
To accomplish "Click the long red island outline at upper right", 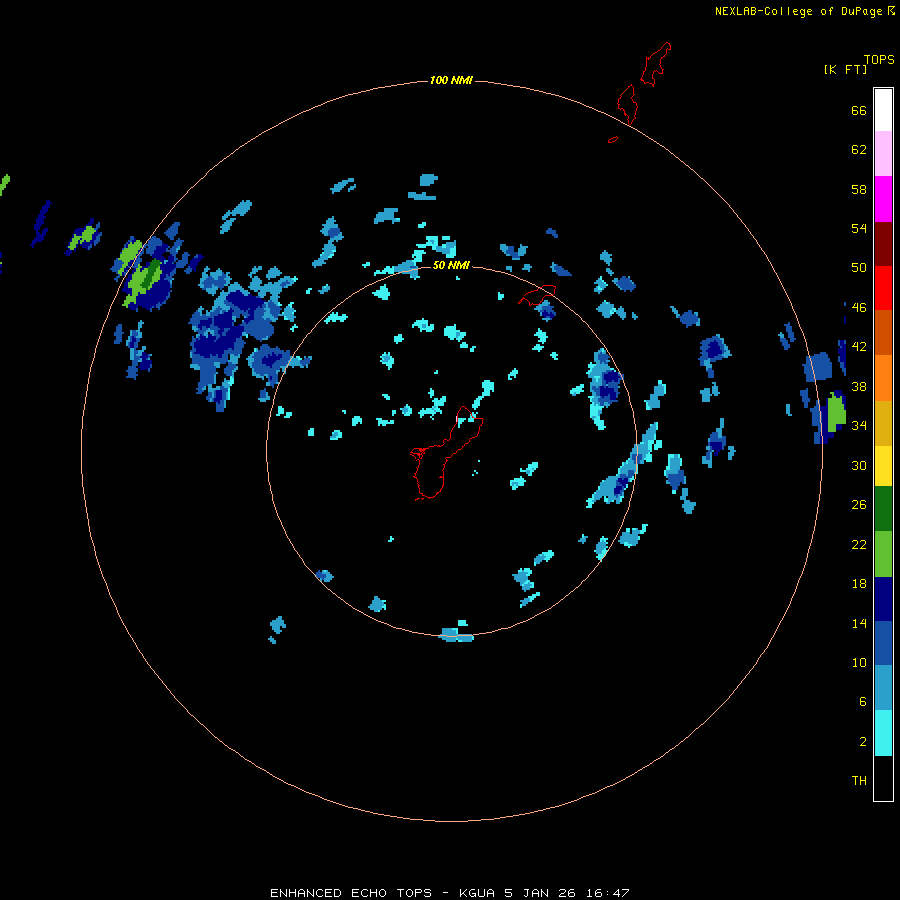I will [655, 64].
